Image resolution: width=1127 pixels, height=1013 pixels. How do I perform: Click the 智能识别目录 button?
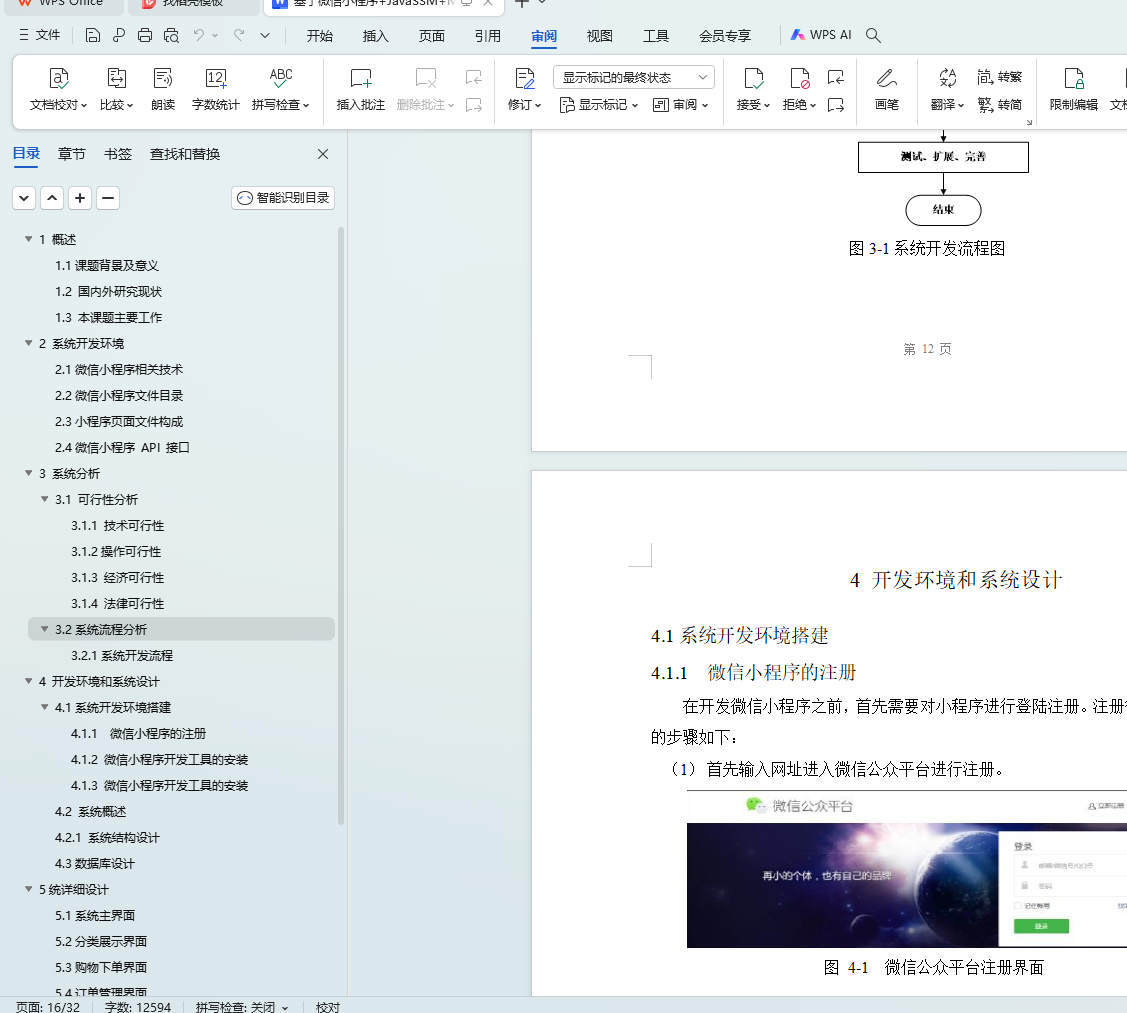(283, 198)
